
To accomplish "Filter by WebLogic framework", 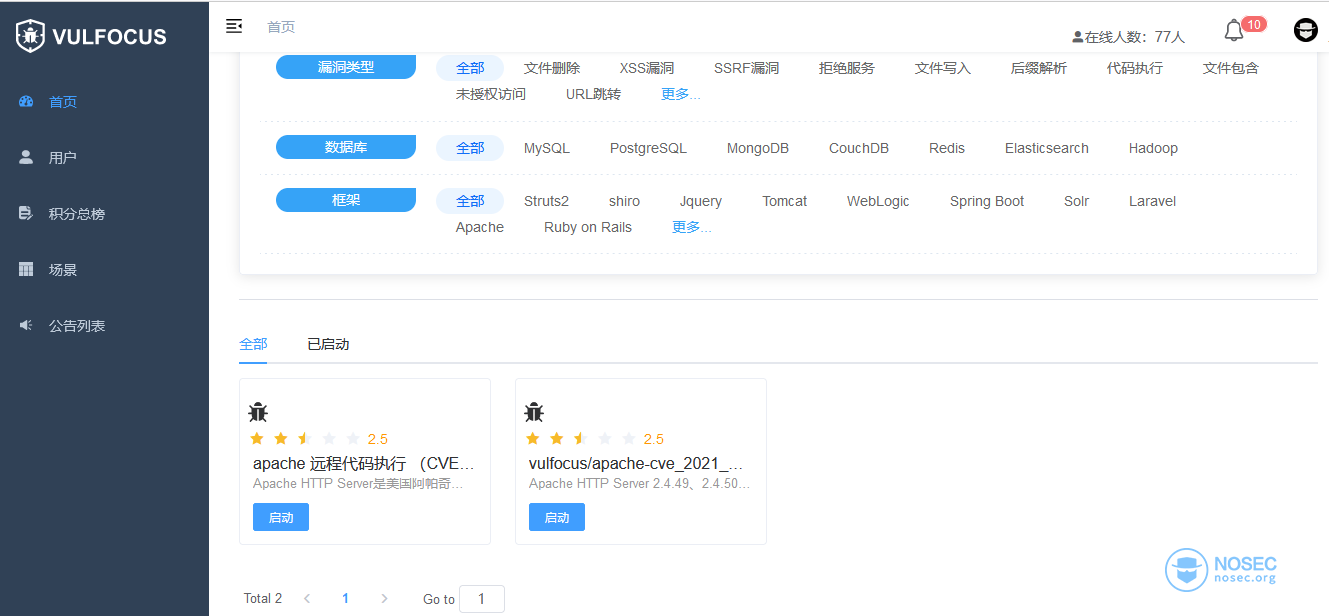I will point(878,201).
